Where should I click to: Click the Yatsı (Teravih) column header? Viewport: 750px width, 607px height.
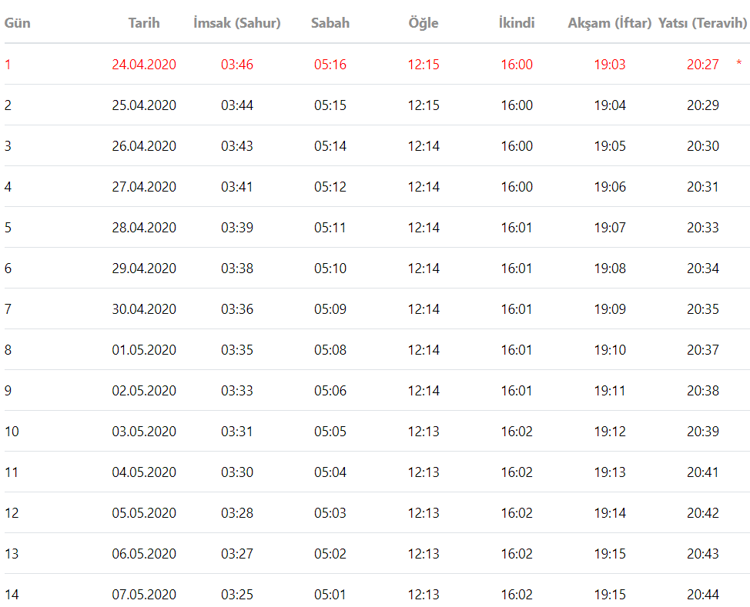(x=703, y=23)
